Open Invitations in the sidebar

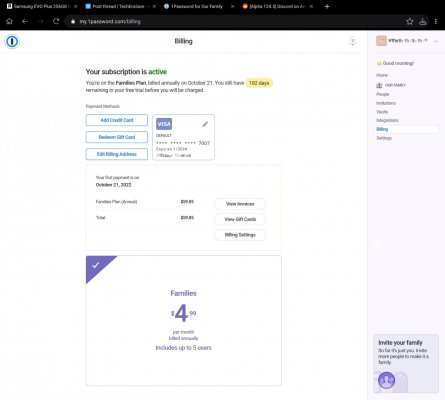(386, 103)
